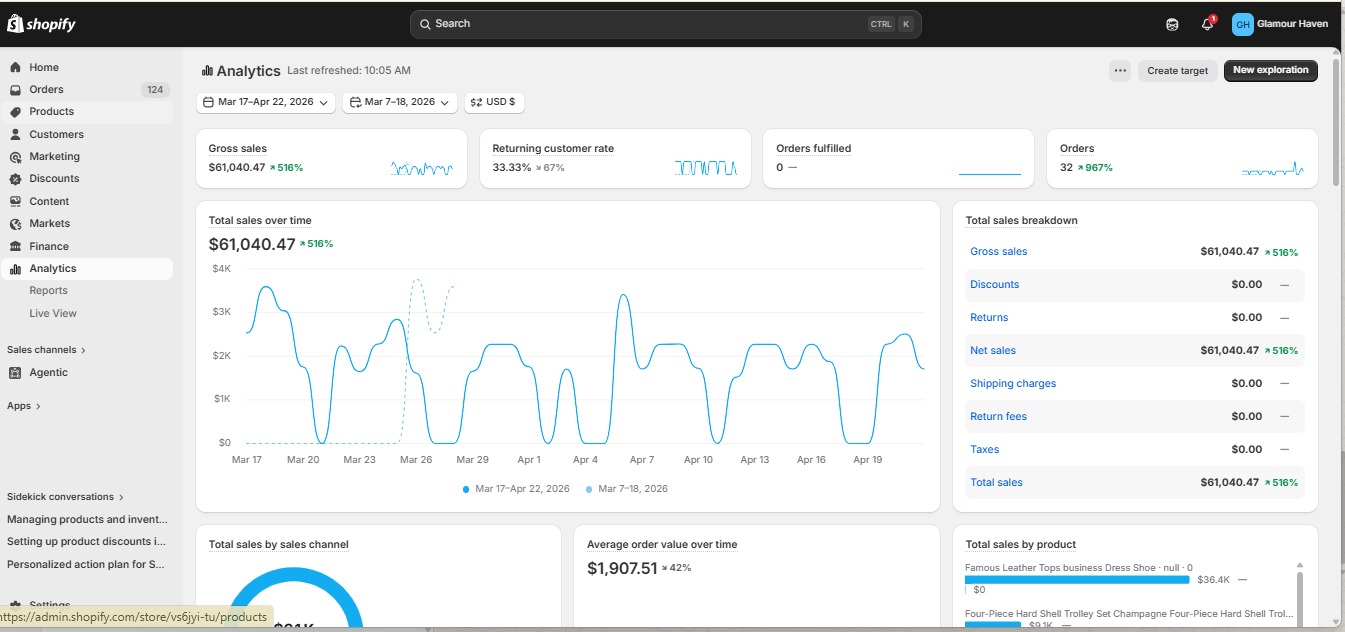This screenshot has height=632, width=1345.
Task: Click the Agentic channel icon
Action: tap(15, 373)
